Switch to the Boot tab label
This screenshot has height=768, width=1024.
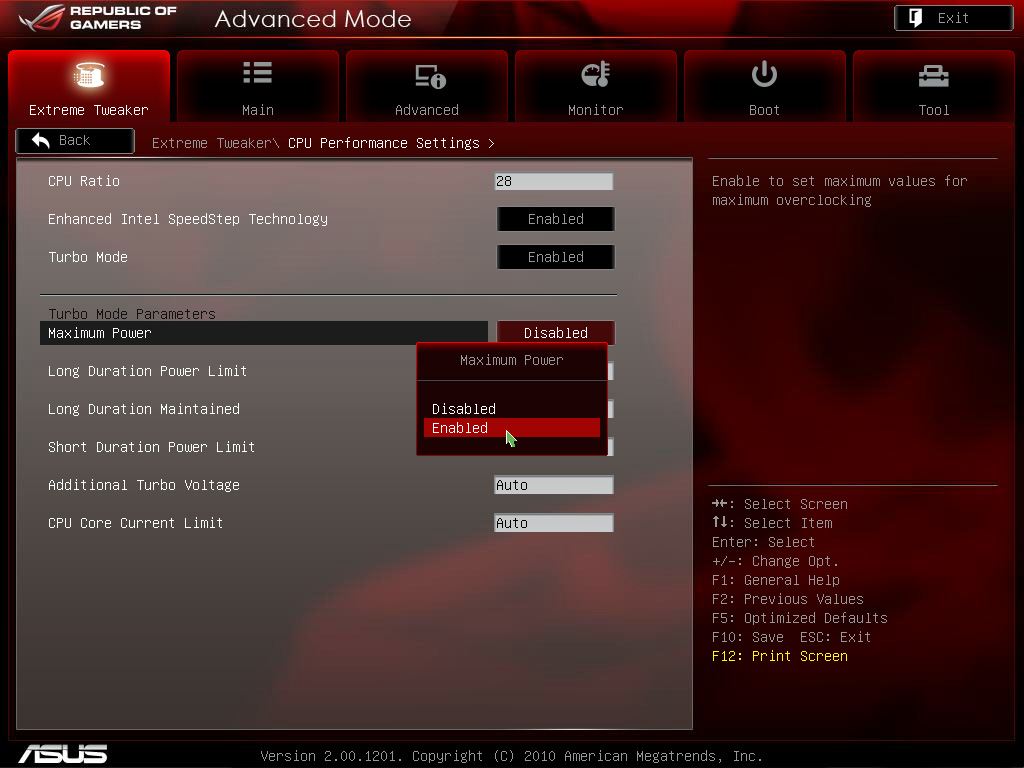click(x=764, y=110)
